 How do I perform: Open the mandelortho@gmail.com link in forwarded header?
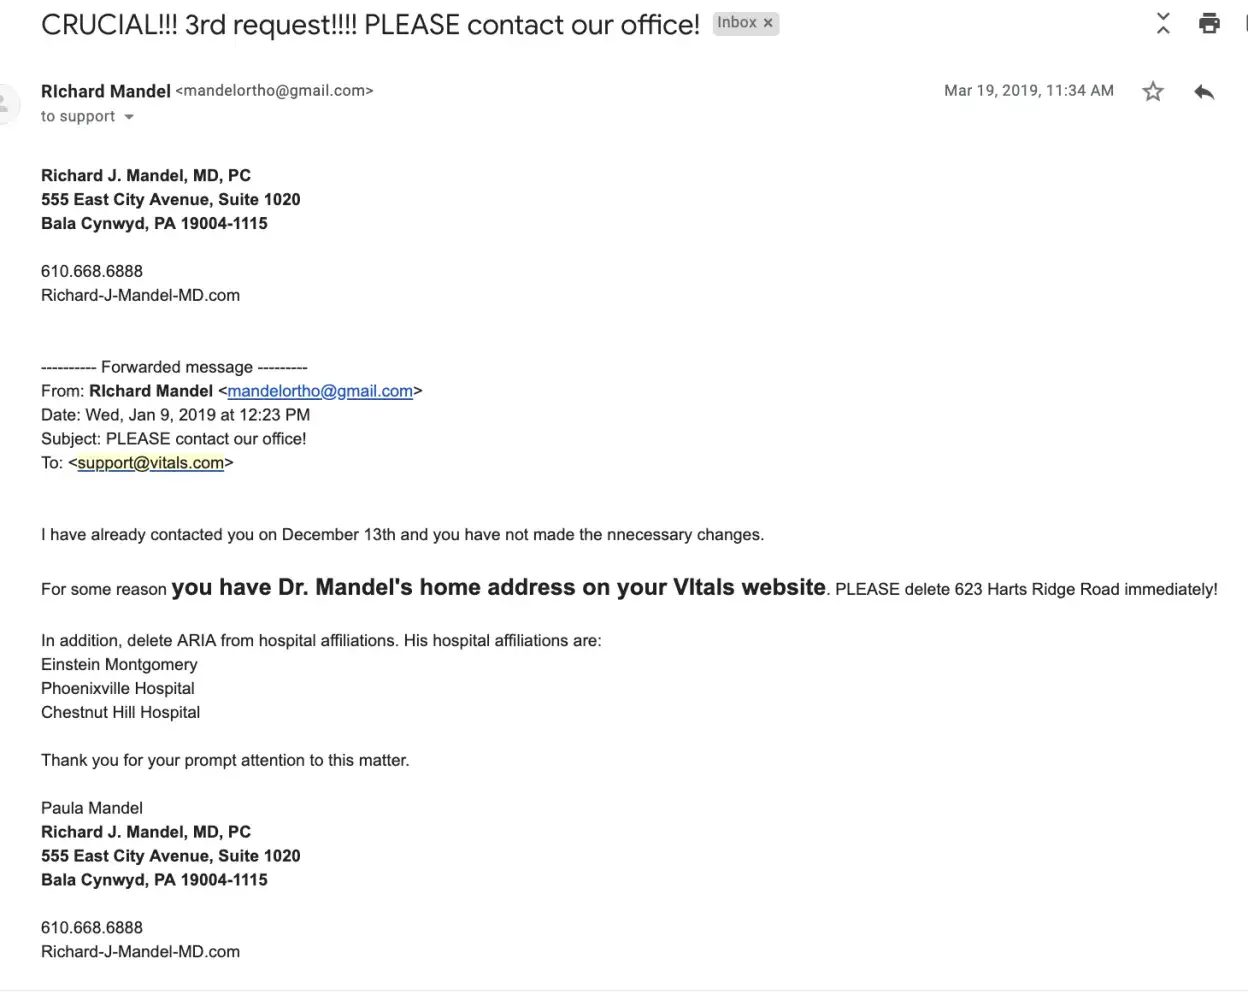coord(320,391)
